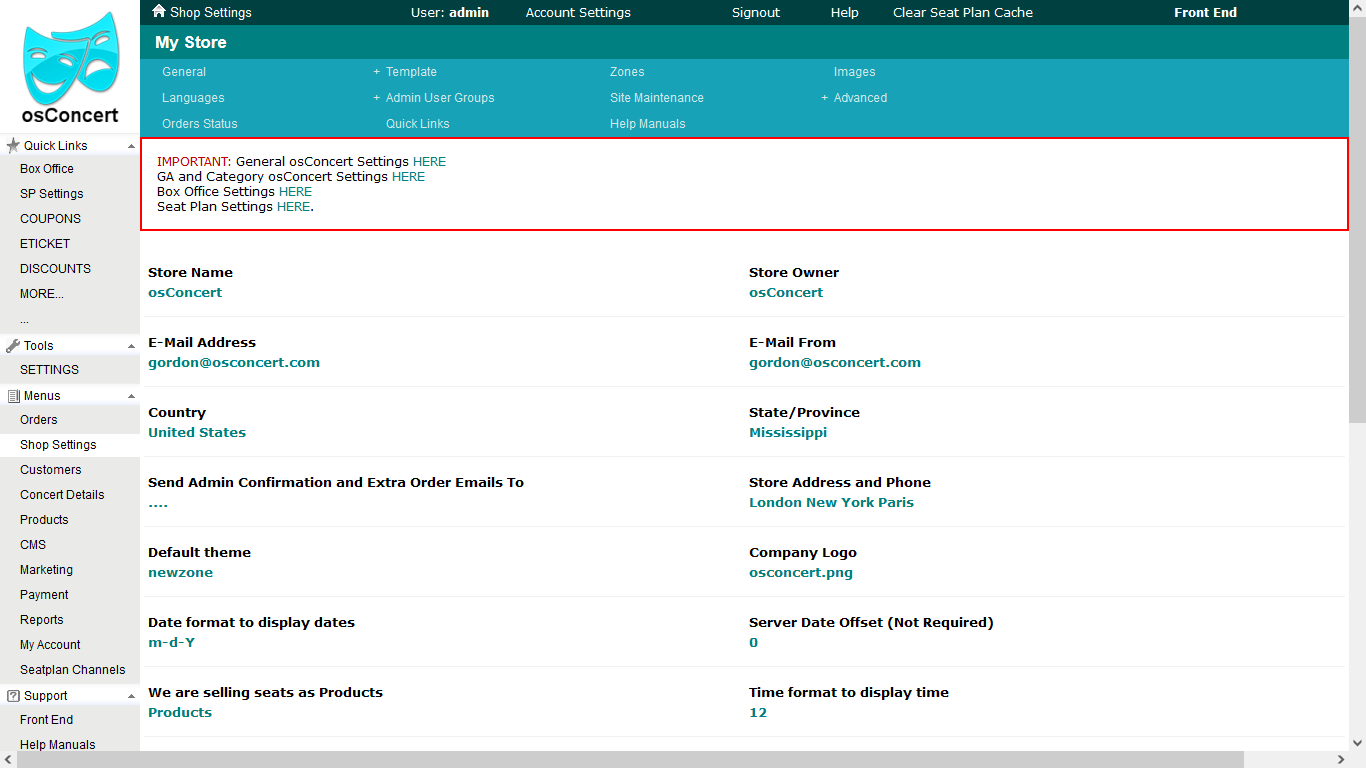Click the Signout link in top bar
The width and height of the screenshot is (1366, 768).
coord(755,13)
